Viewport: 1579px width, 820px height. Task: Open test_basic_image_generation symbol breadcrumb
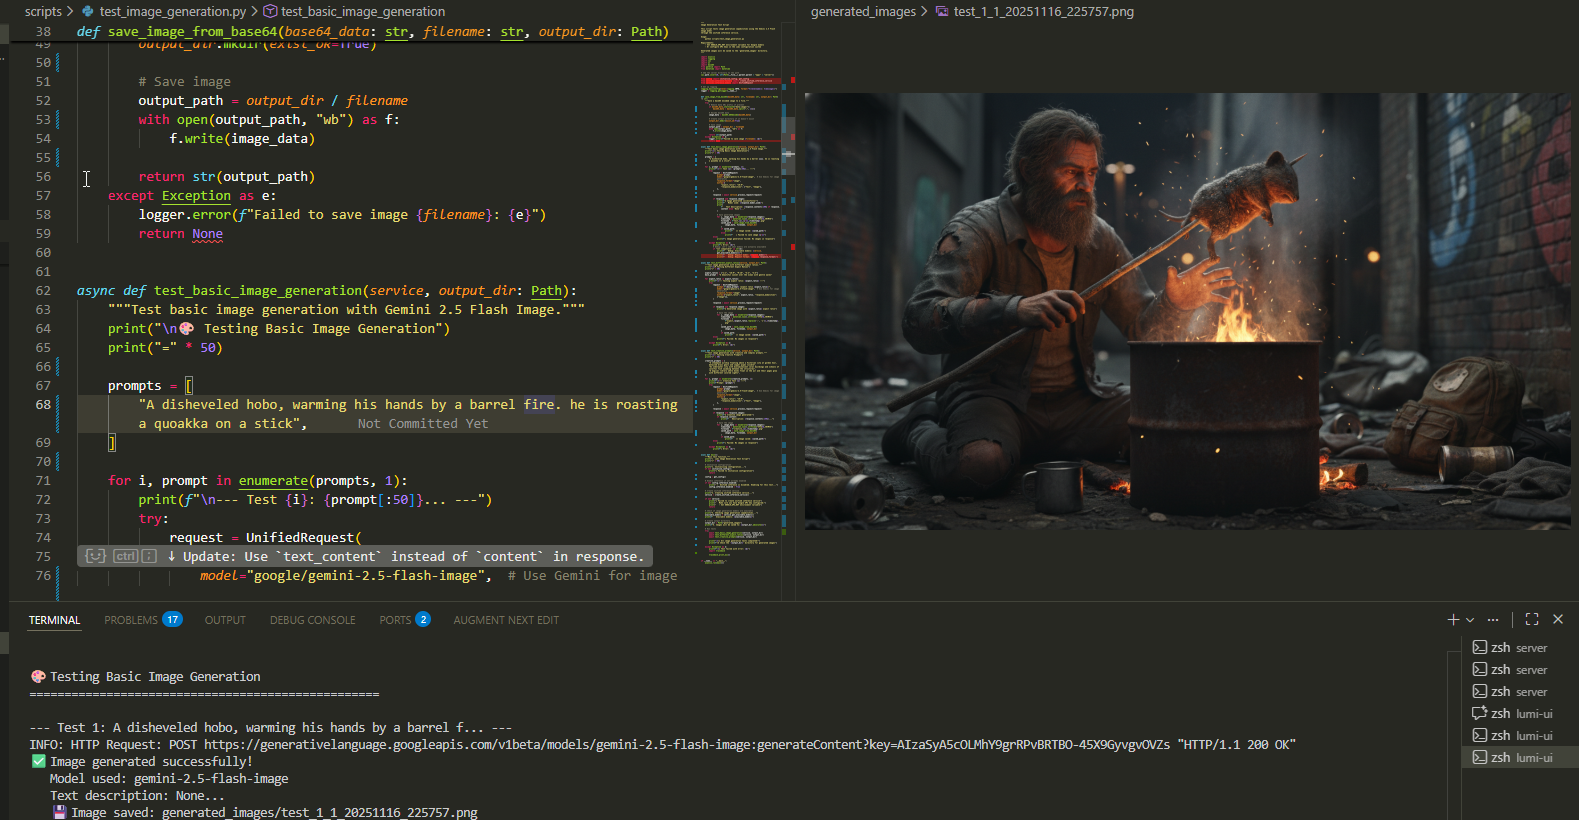[x=362, y=12]
